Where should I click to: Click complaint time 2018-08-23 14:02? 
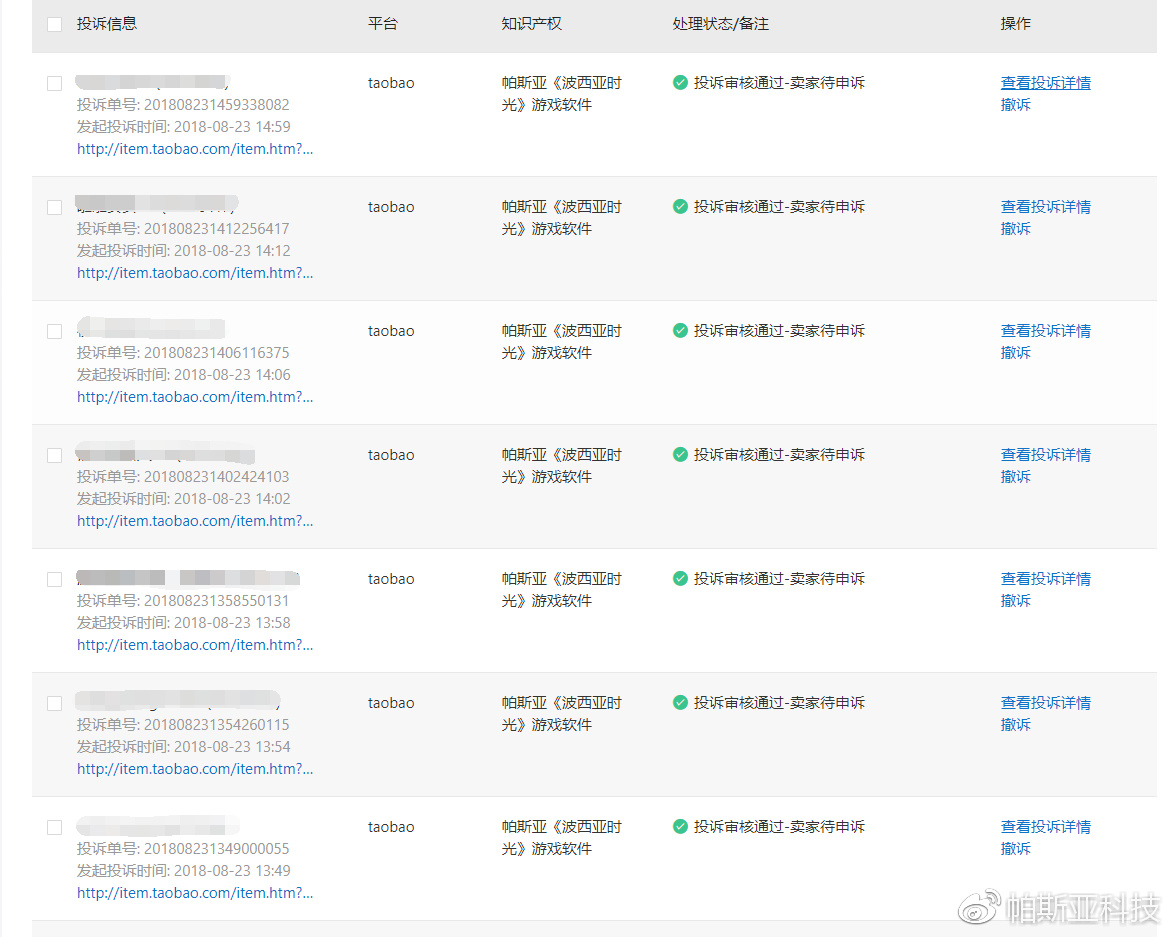pos(232,499)
